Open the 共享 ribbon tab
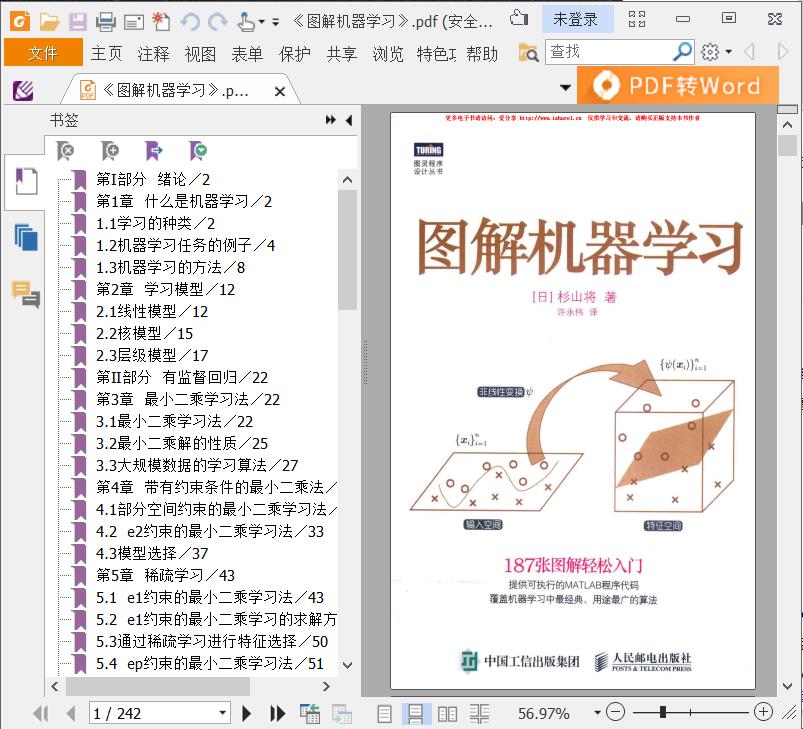This screenshot has height=729, width=803. 342,53
